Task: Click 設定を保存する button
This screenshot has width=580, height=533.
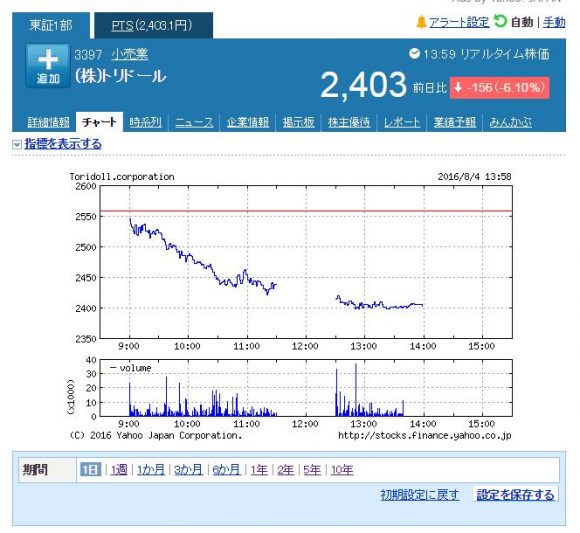Action: click(515, 495)
